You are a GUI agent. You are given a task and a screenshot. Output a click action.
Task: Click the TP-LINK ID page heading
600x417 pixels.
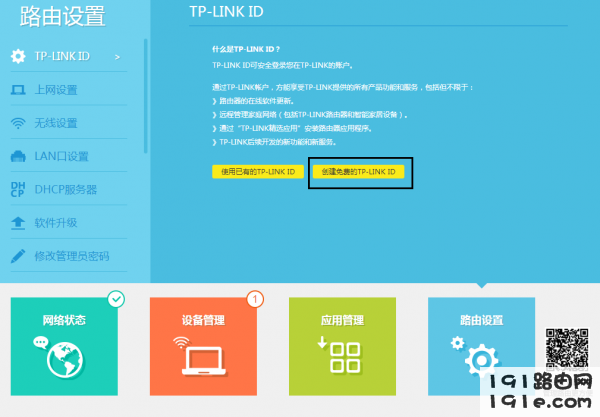pos(227,11)
